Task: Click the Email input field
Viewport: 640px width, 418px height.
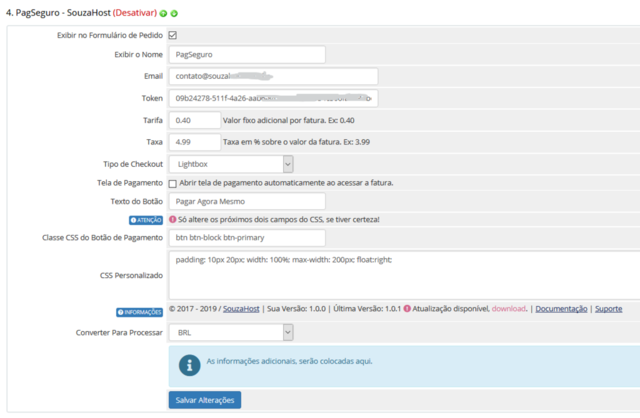Action: 273,76
